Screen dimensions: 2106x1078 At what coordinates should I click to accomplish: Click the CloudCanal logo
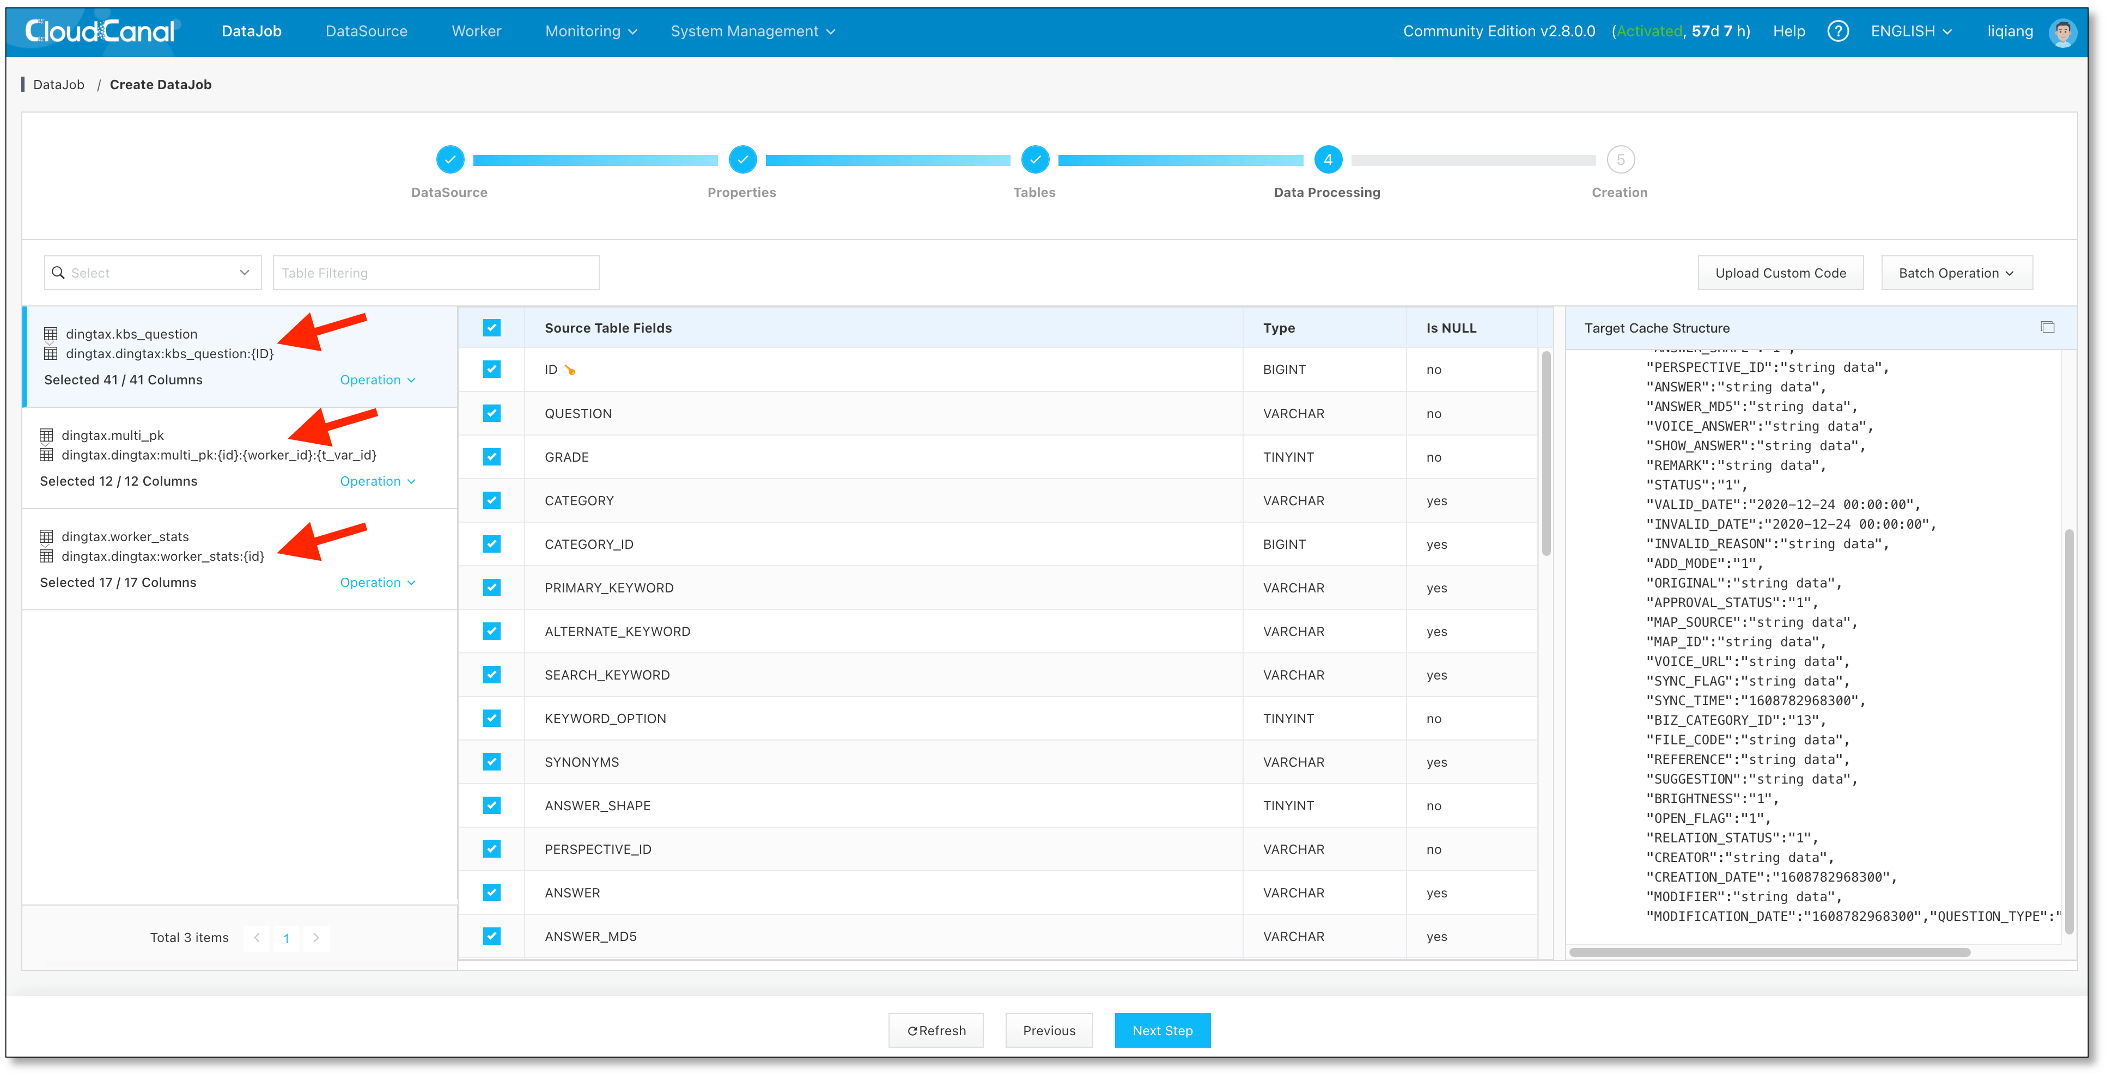97,30
